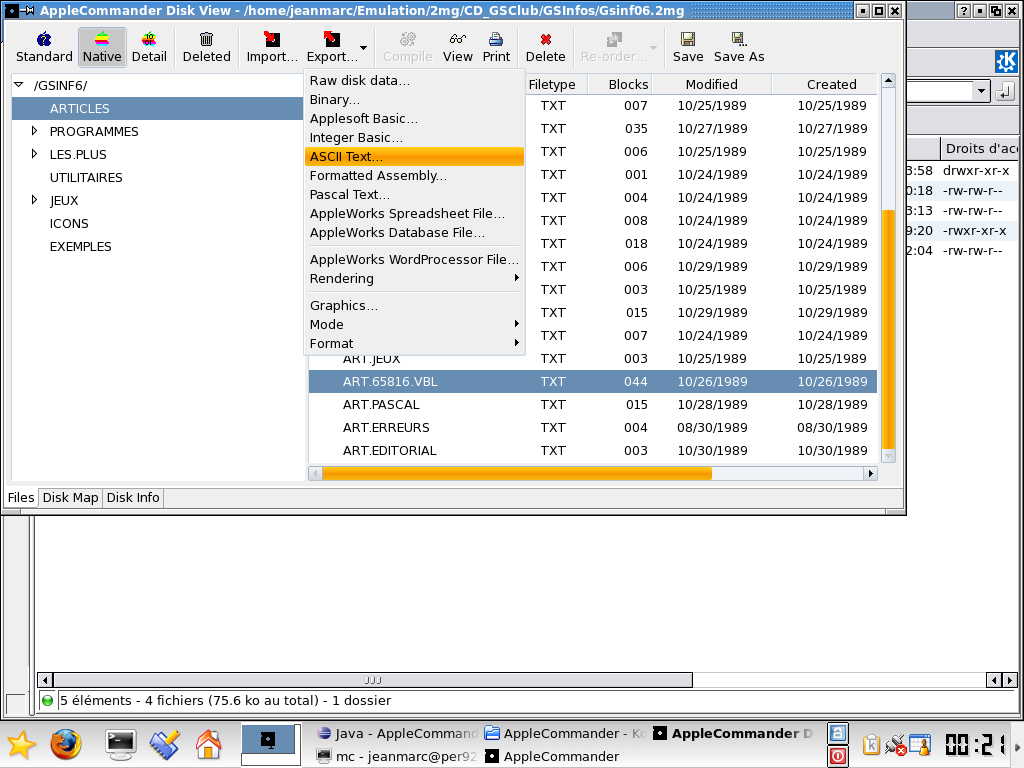This screenshot has height=768, width=1024.
Task: Click the file list vertical scrollbar thumb
Action: (888, 330)
